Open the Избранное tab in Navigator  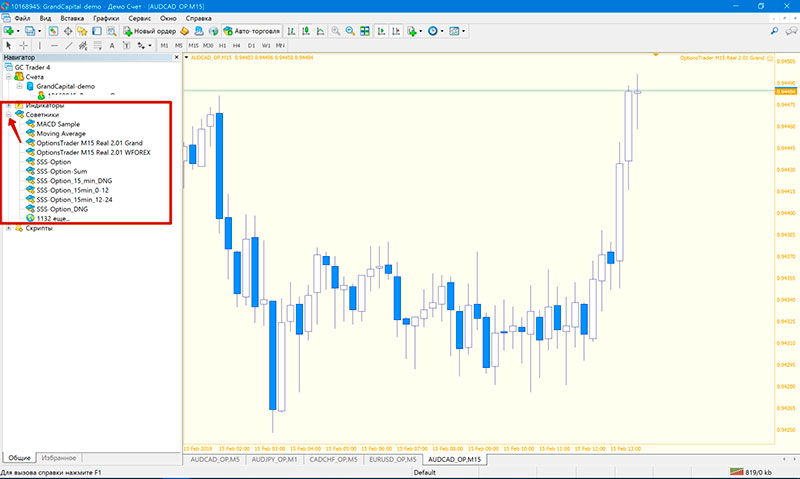62,457
